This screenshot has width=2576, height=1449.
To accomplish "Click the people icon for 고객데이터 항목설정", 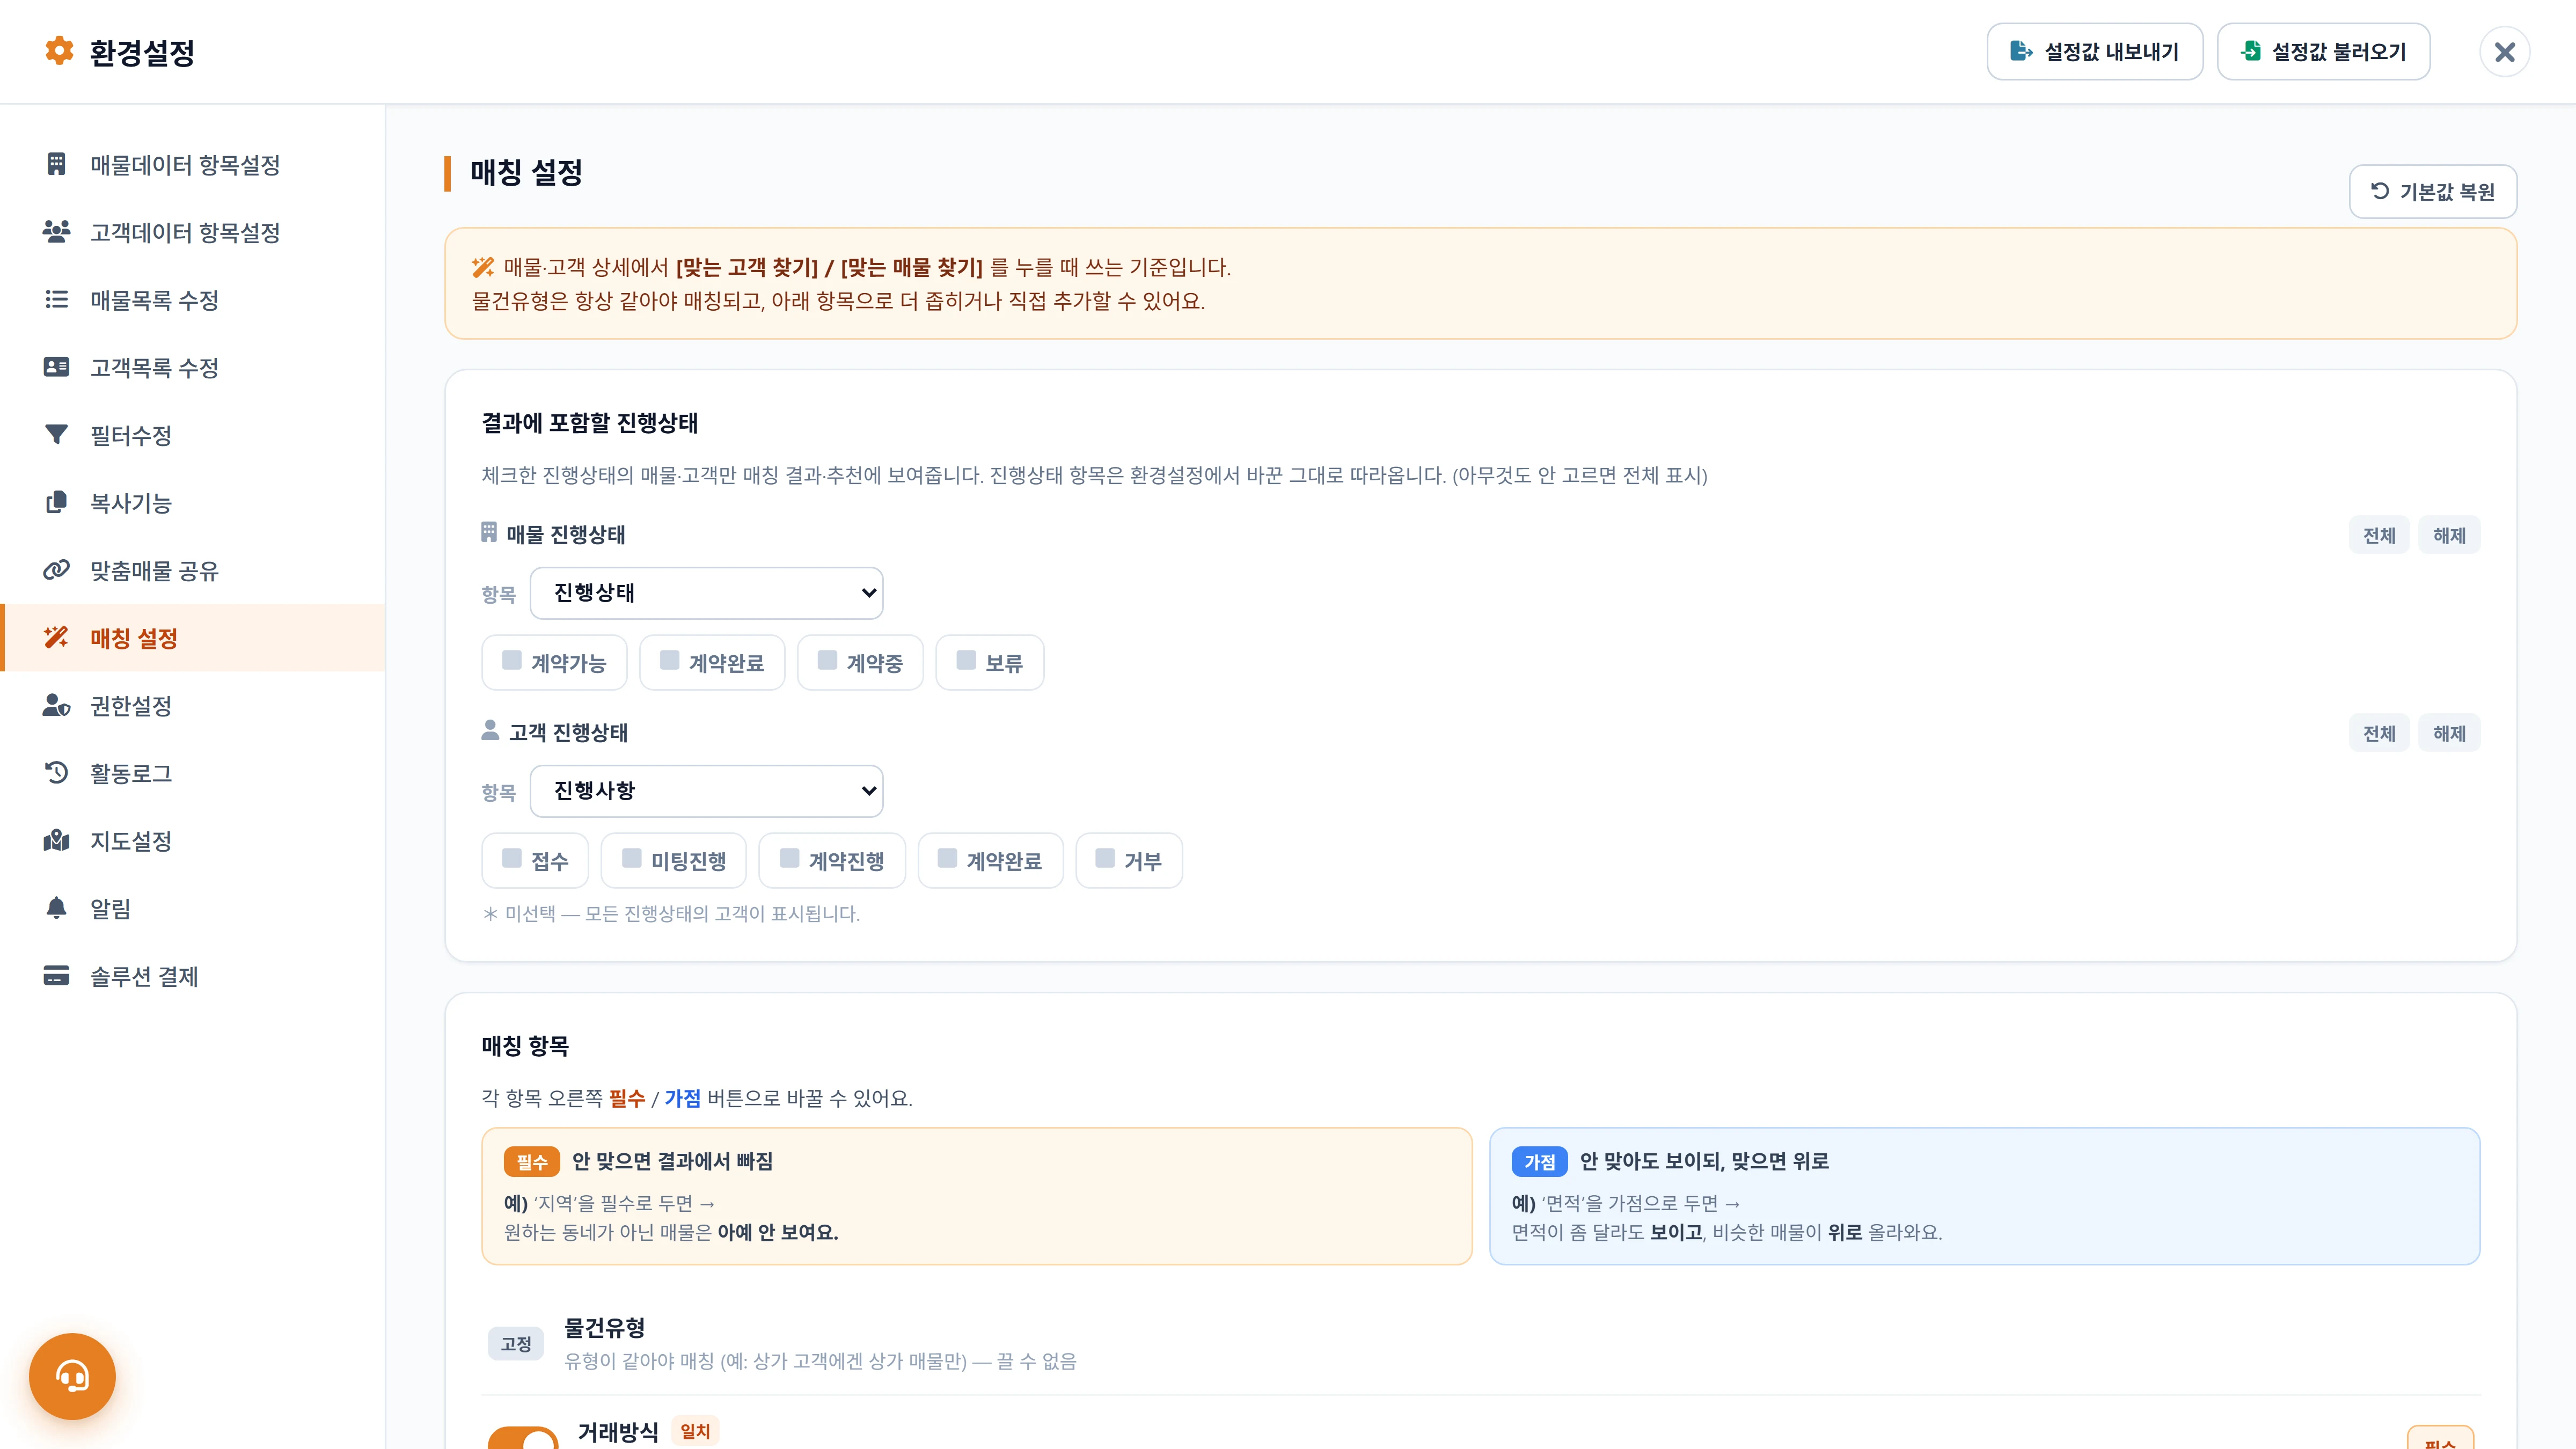I will point(56,232).
